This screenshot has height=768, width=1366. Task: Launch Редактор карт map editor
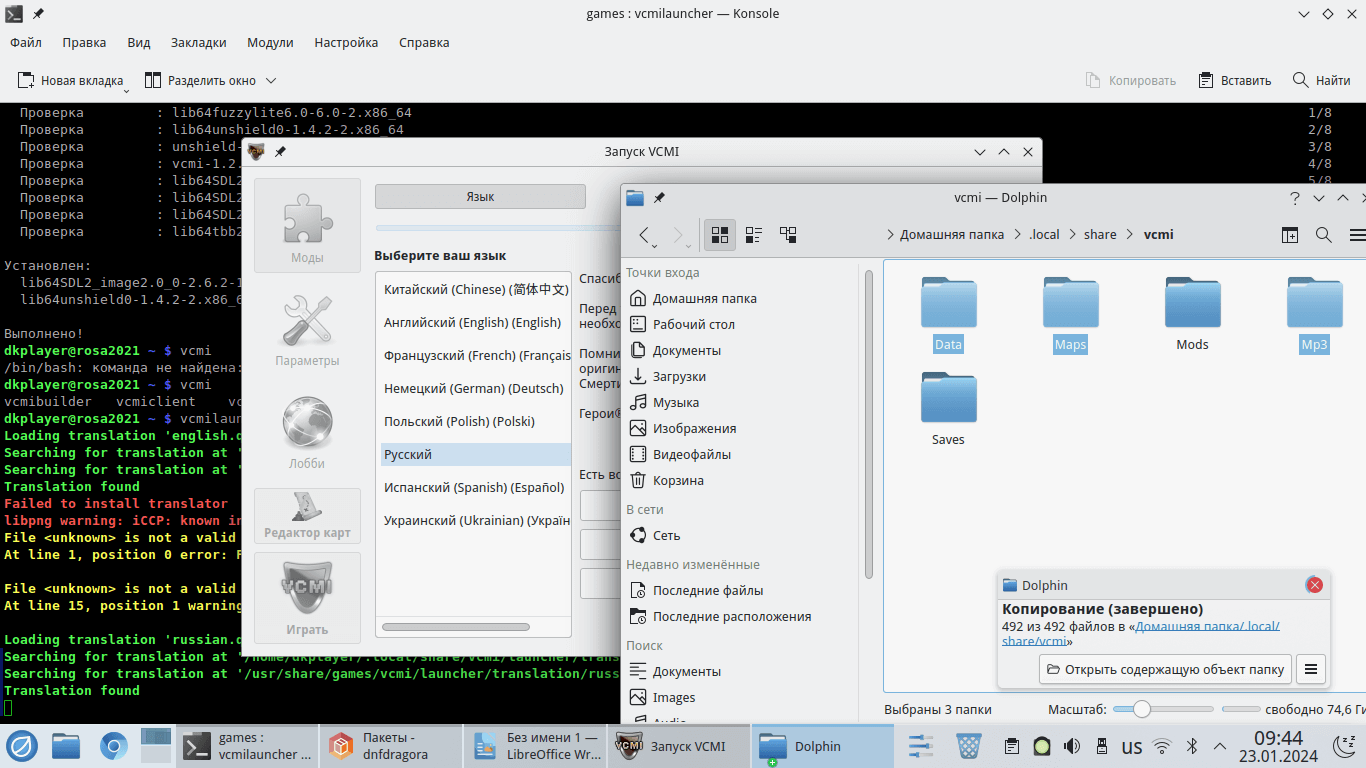[307, 515]
